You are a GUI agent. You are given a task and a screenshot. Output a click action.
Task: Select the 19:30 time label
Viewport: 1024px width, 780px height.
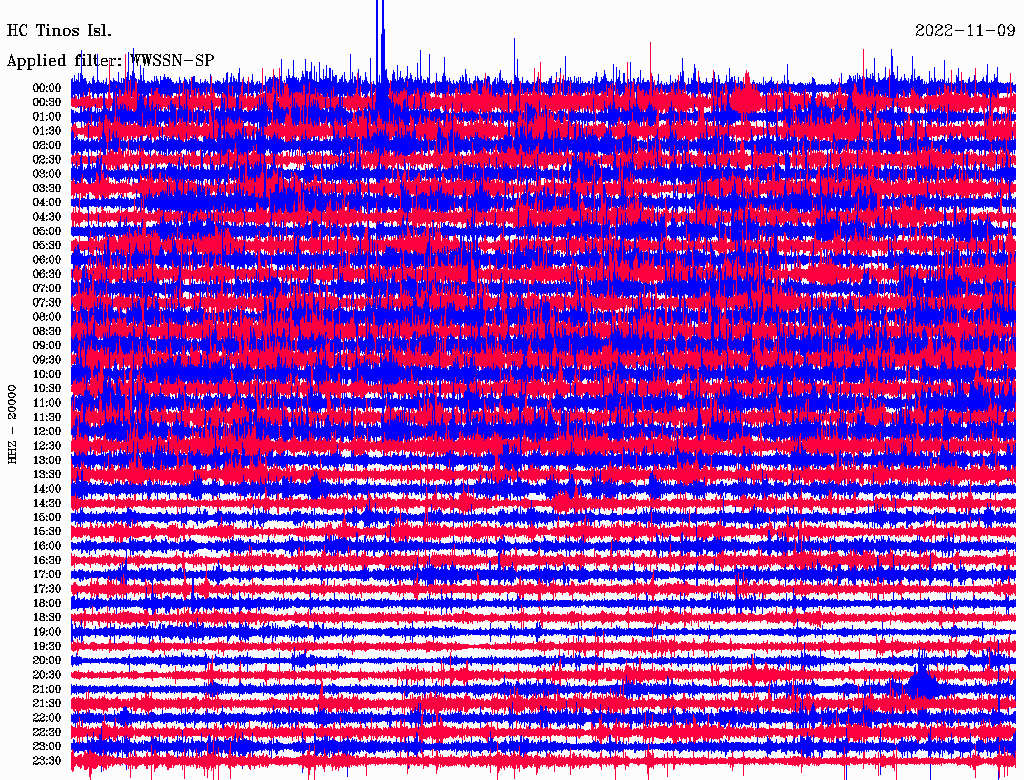coord(47,646)
